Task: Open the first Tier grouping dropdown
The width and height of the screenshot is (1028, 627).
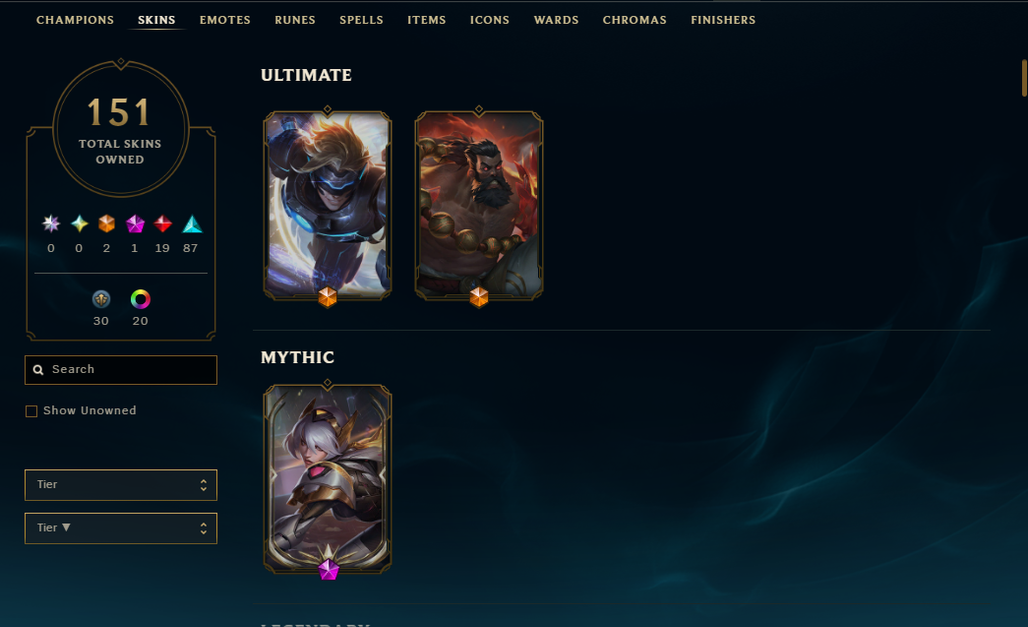Action: pyautogui.click(x=121, y=485)
